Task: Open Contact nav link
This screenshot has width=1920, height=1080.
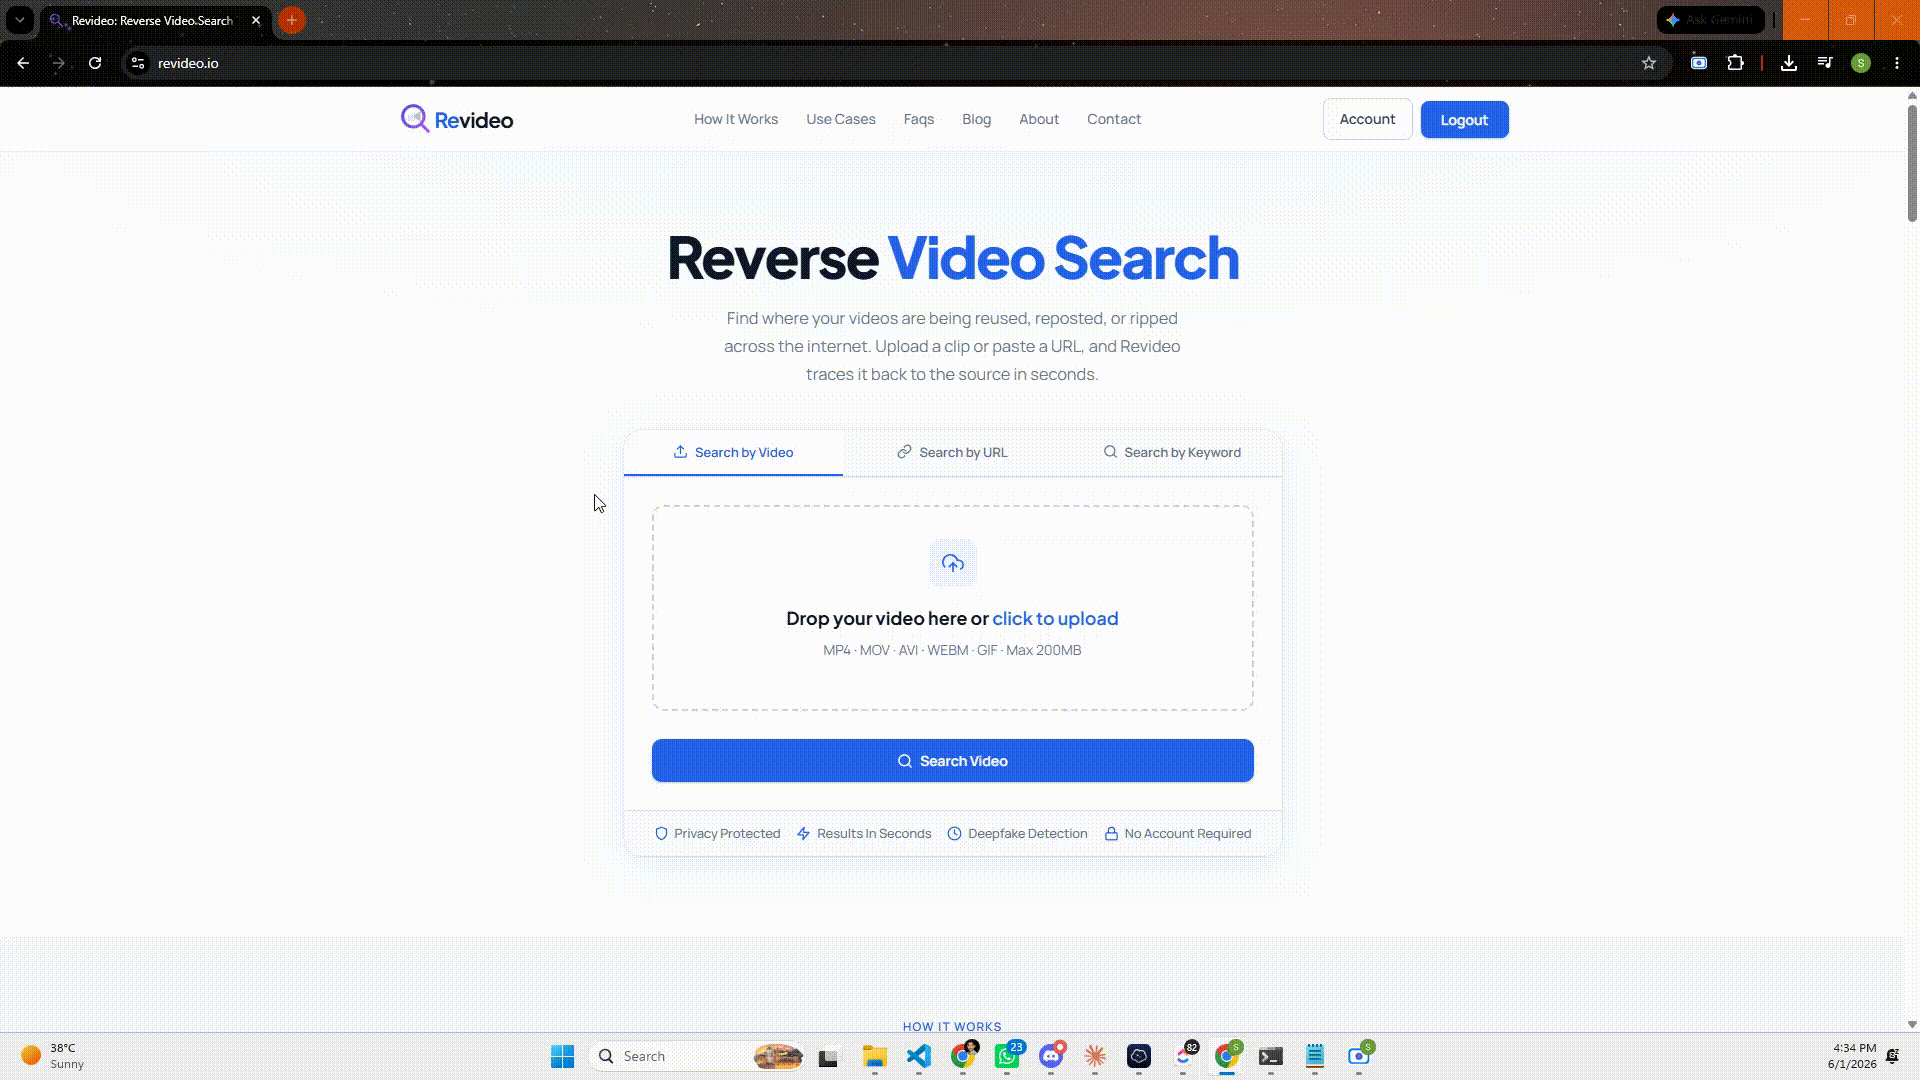Action: pos(1114,119)
